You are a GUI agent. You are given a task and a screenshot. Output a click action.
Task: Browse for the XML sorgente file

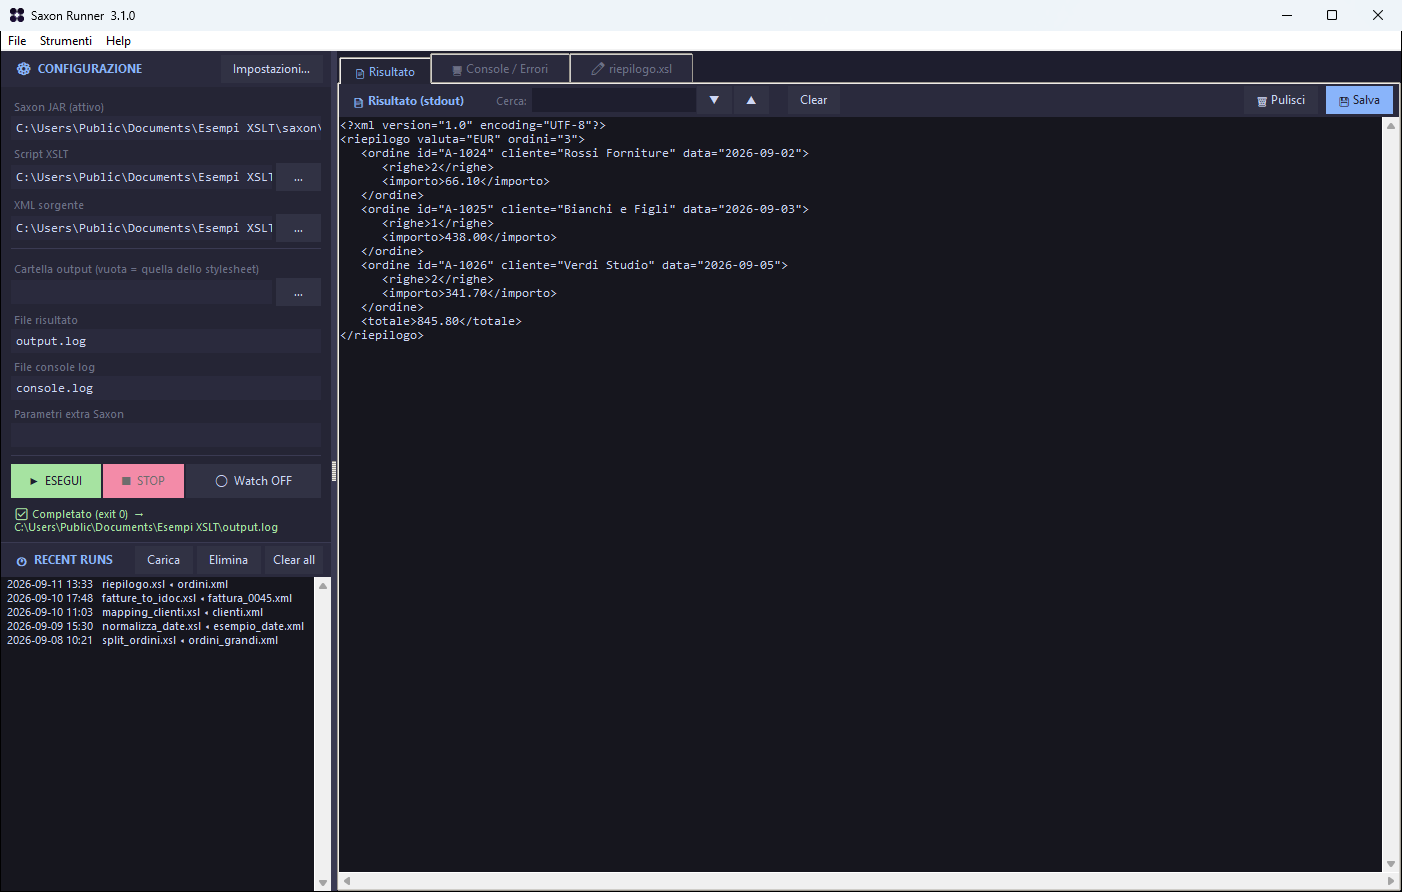click(298, 228)
